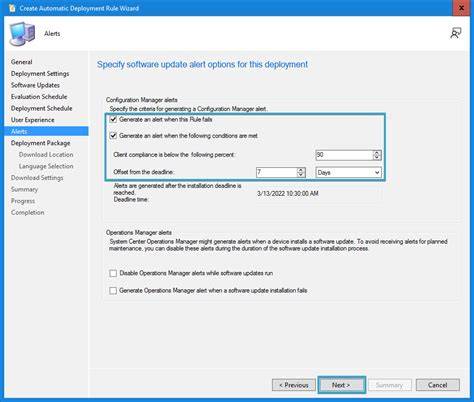Go to the General wizard page
Screen dimensions: 474x402
pos(22,62)
